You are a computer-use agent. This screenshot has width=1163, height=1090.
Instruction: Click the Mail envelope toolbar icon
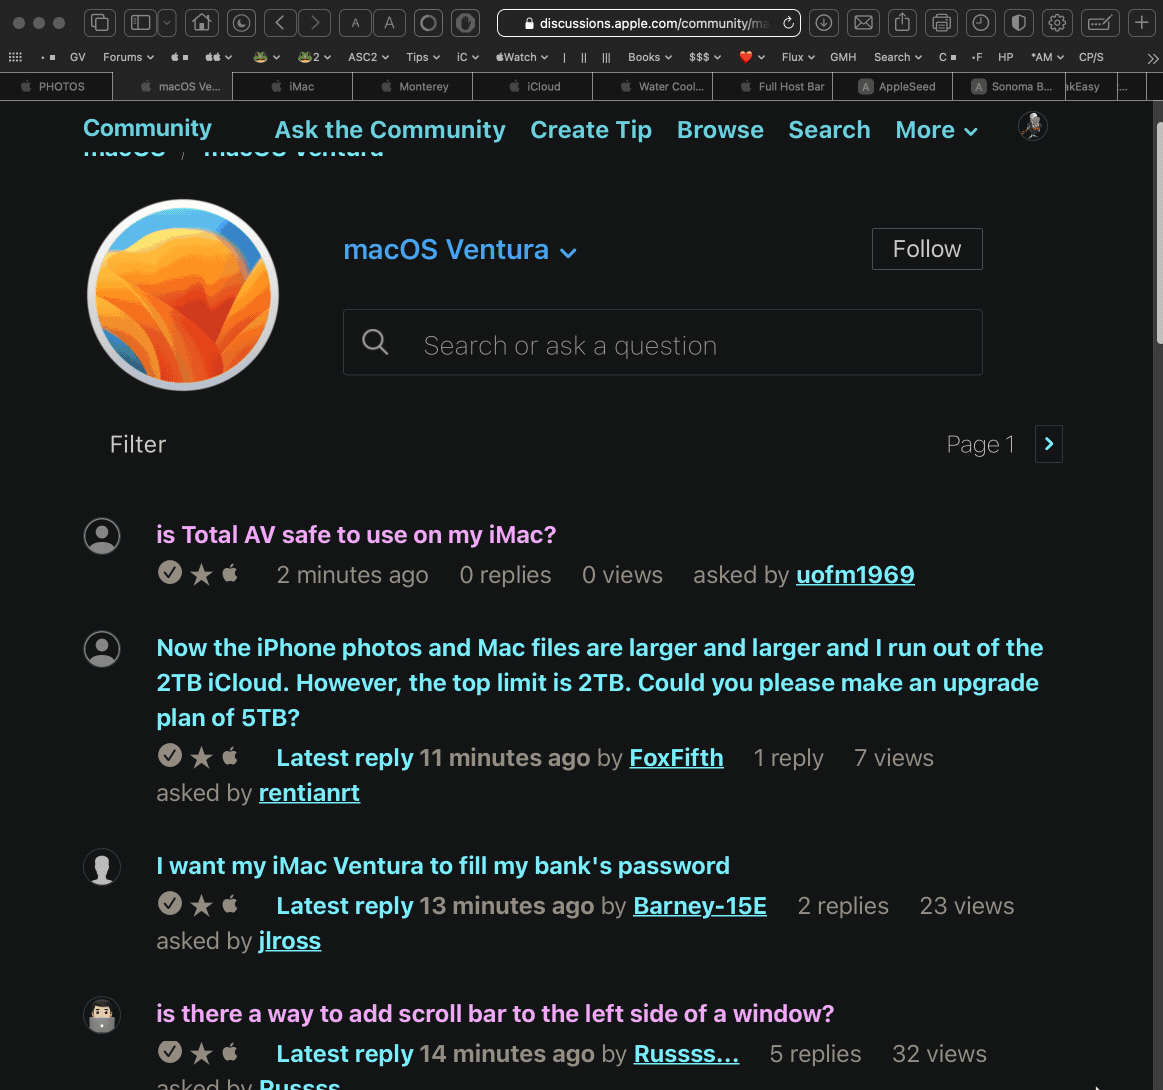tap(863, 23)
